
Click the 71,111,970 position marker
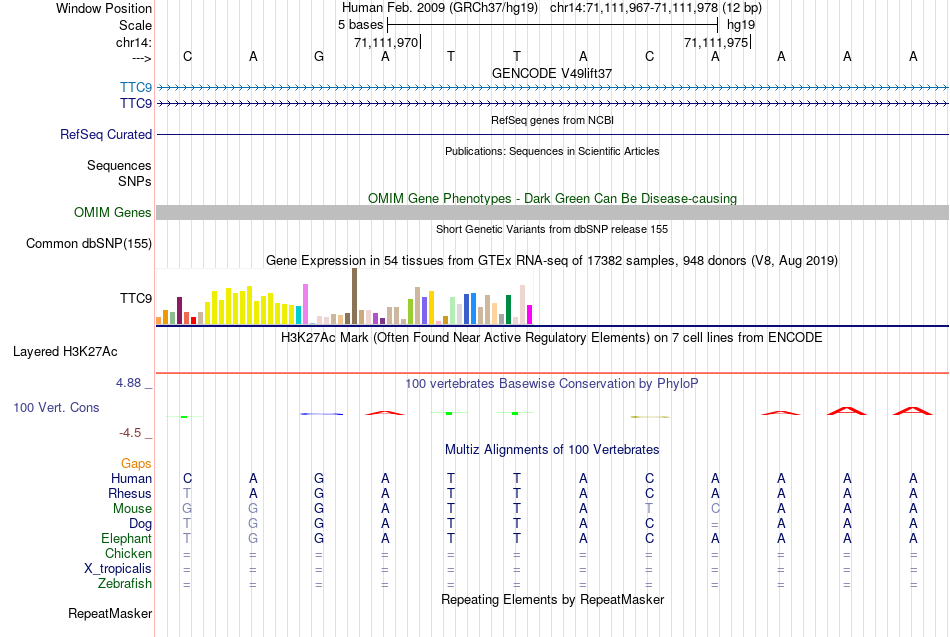(x=387, y=42)
